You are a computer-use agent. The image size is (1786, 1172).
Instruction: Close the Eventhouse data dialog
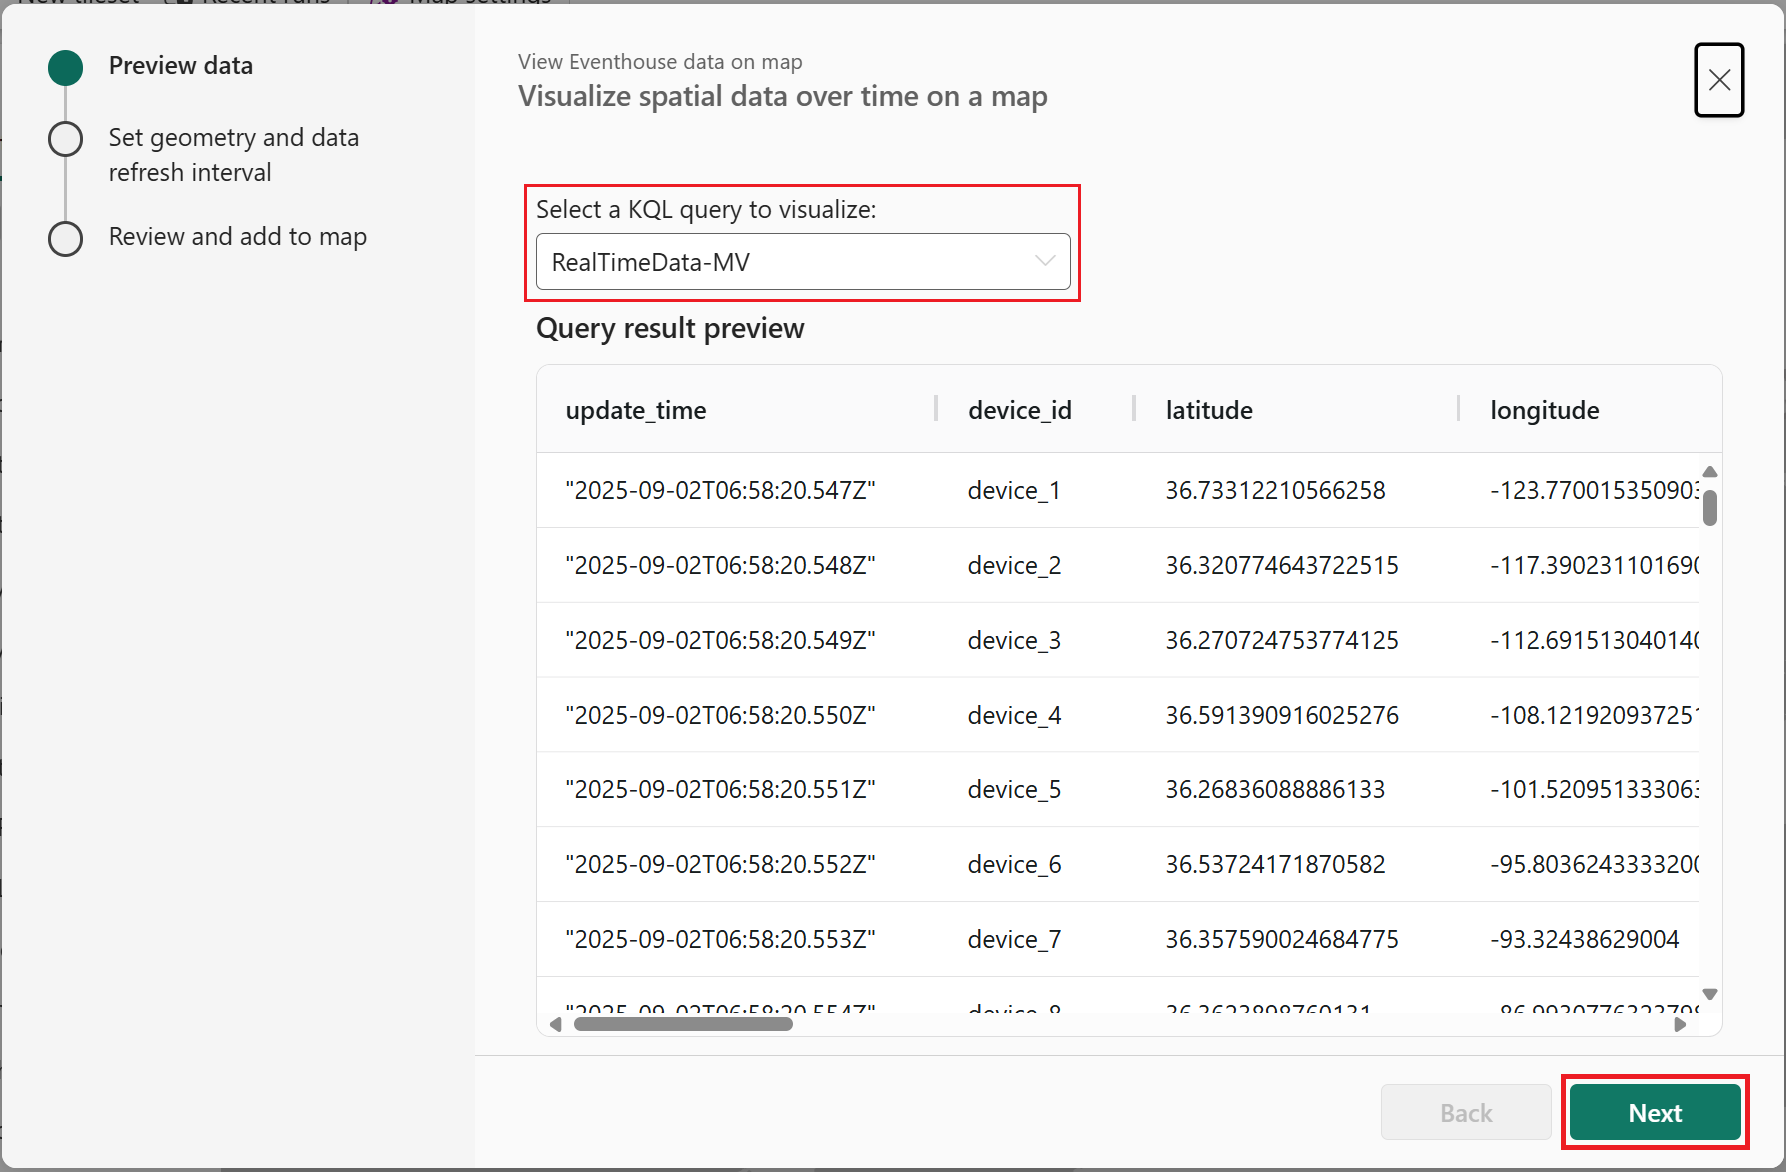point(1718,80)
